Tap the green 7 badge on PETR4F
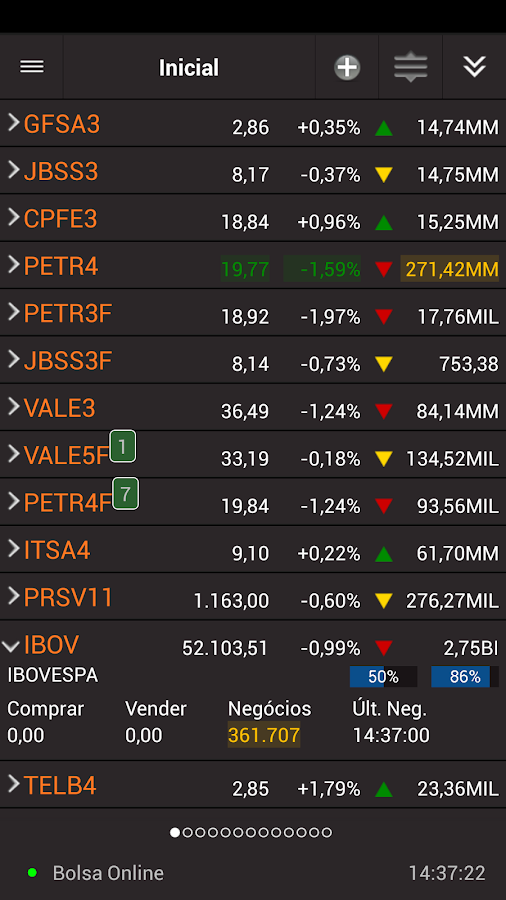This screenshot has width=506, height=900. 126,494
